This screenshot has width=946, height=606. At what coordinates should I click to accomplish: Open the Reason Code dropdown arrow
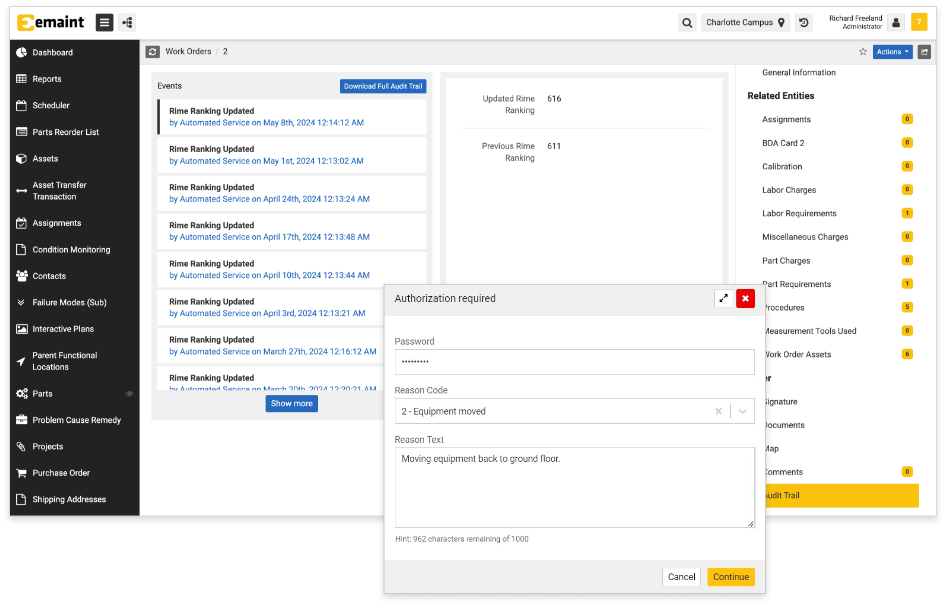pos(743,412)
